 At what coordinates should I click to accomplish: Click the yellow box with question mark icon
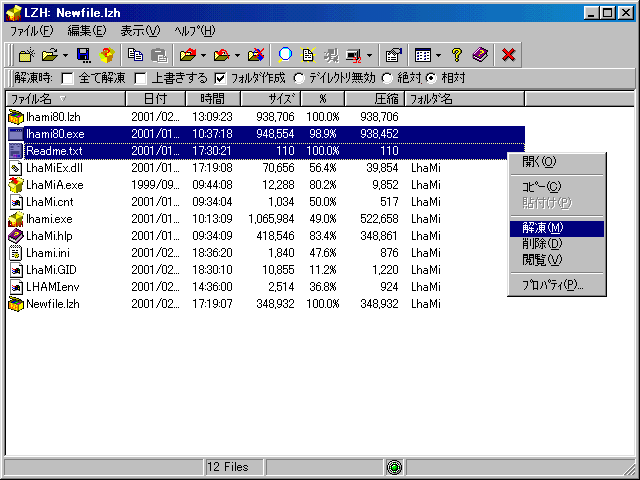click(x=107, y=55)
